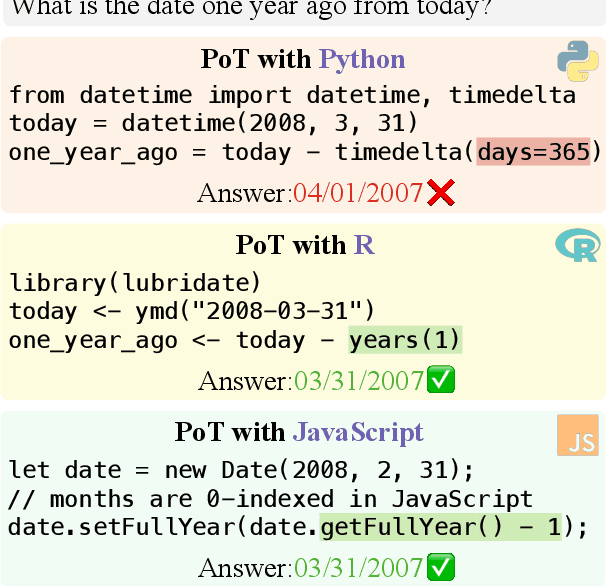This screenshot has width=606, height=586.
Task: Select the green highlighted years(1) code
Action: (405, 340)
